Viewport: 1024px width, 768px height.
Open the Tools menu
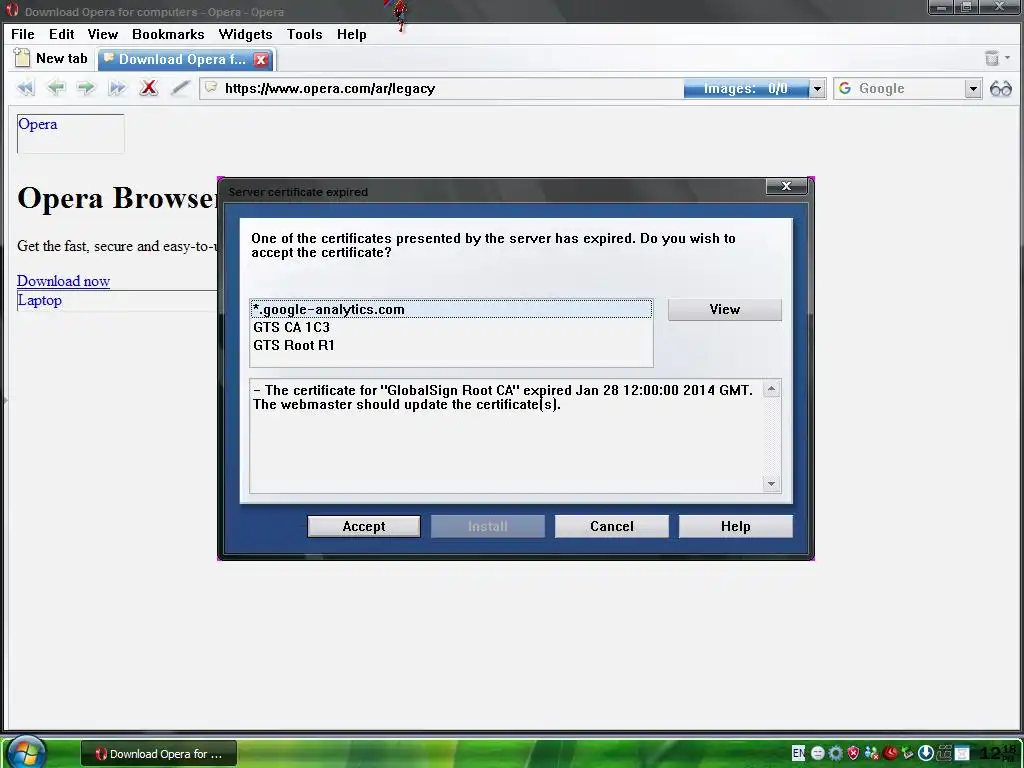pyautogui.click(x=304, y=34)
